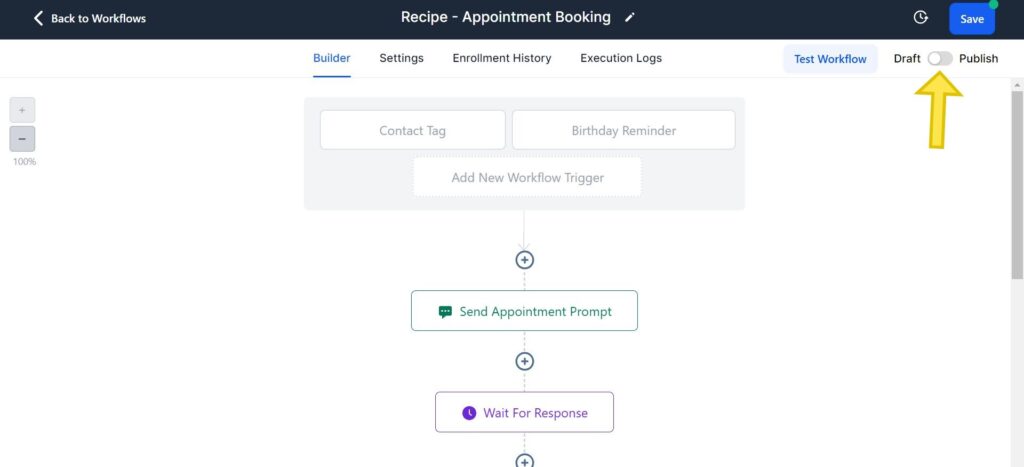Image resolution: width=1024 pixels, height=467 pixels.
Task: Select the Send Appointment Prompt action
Action: pyautogui.click(x=524, y=311)
